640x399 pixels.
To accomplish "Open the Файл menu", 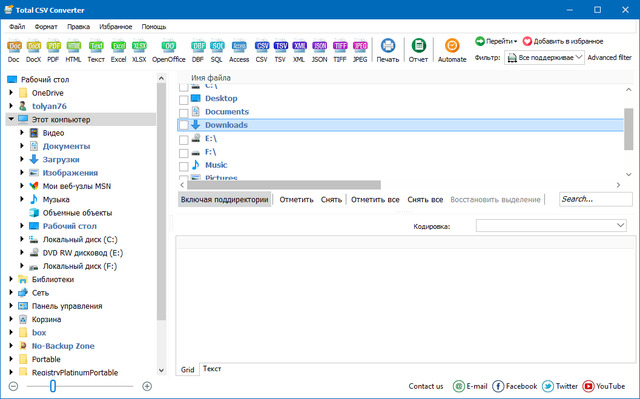I will point(17,27).
